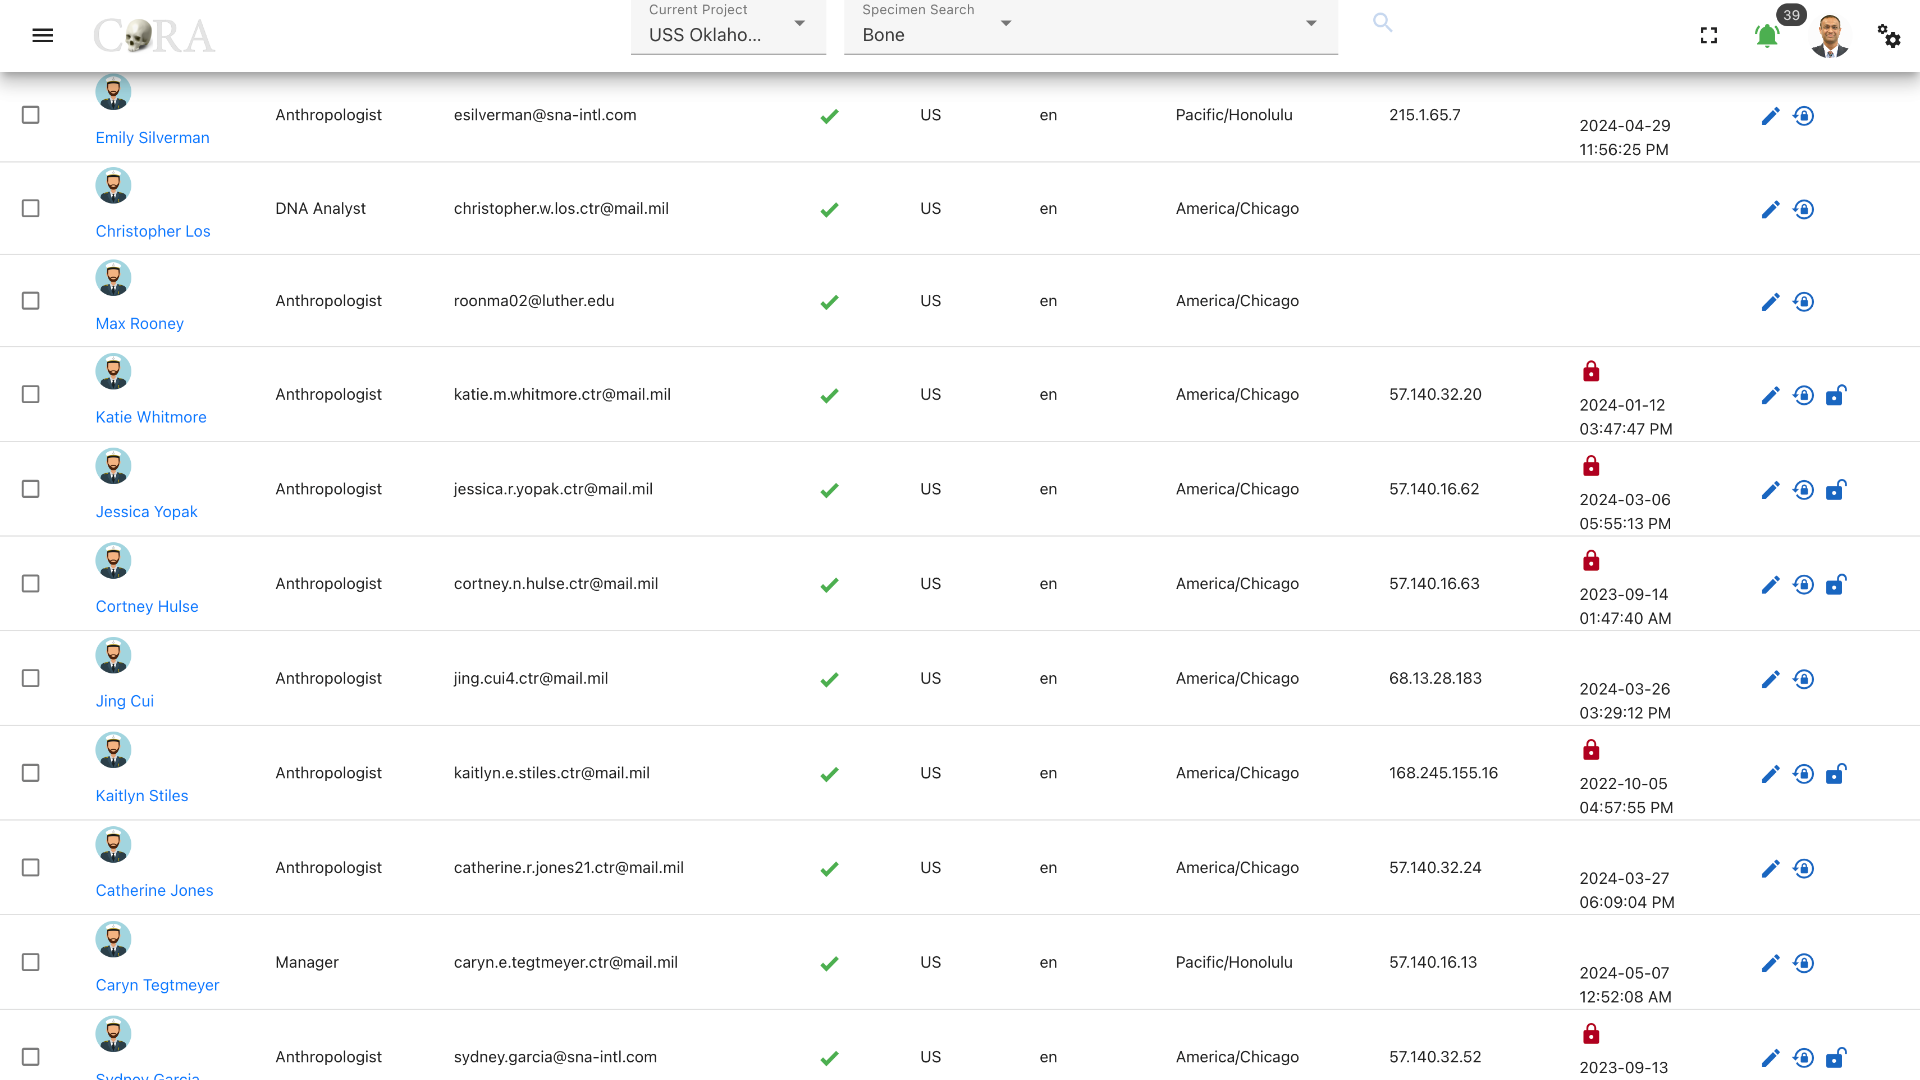Screen dimensions: 1920x1080
Task: Open the settings gears icon
Action: pyautogui.click(x=1888, y=36)
